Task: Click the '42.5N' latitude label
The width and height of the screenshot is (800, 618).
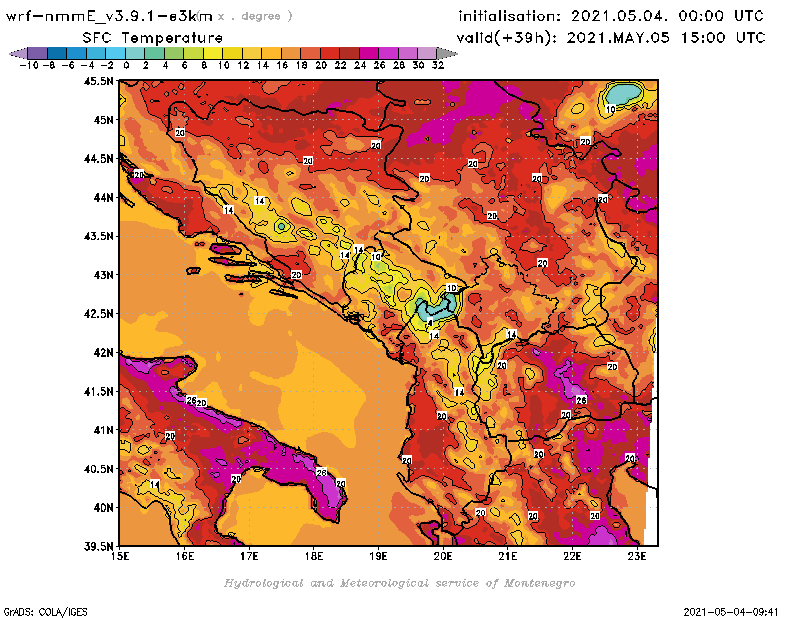Action: pos(98,314)
